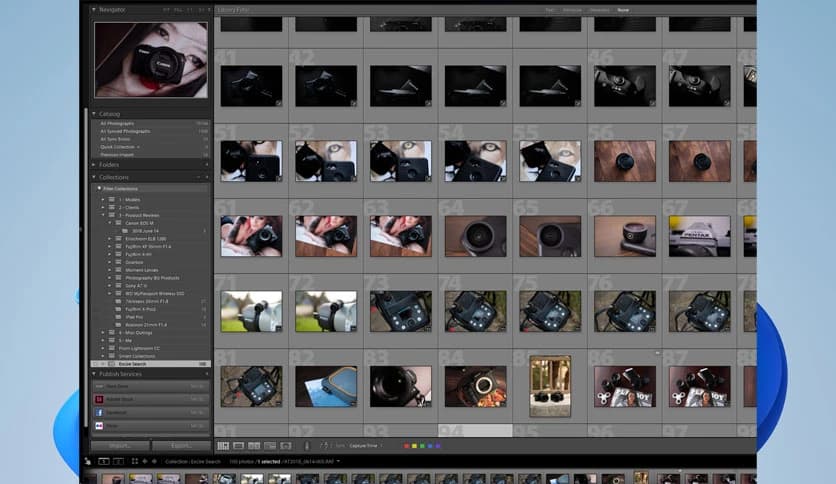Switch to Loupe view in the toolbar
Image resolution: width=836 pixels, height=484 pixels.
(x=239, y=445)
